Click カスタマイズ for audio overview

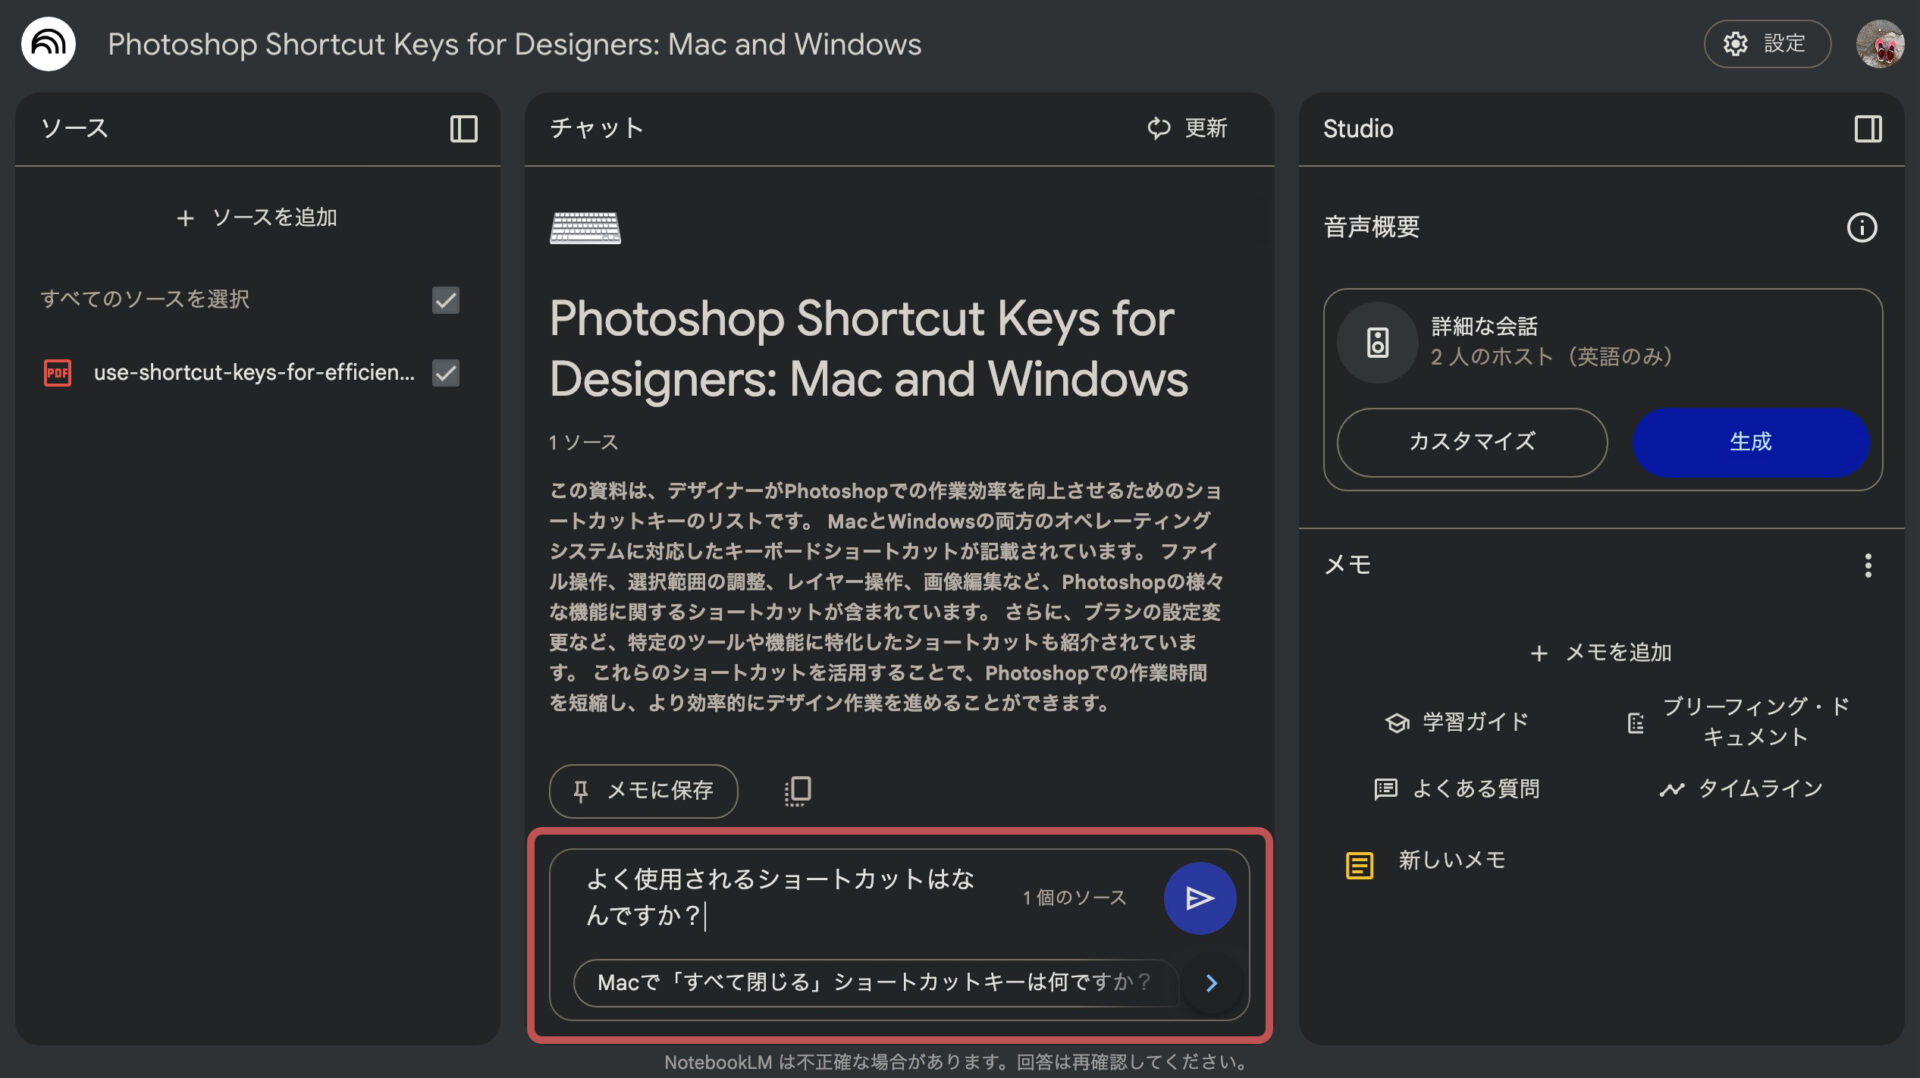(x=1472, y=442)
